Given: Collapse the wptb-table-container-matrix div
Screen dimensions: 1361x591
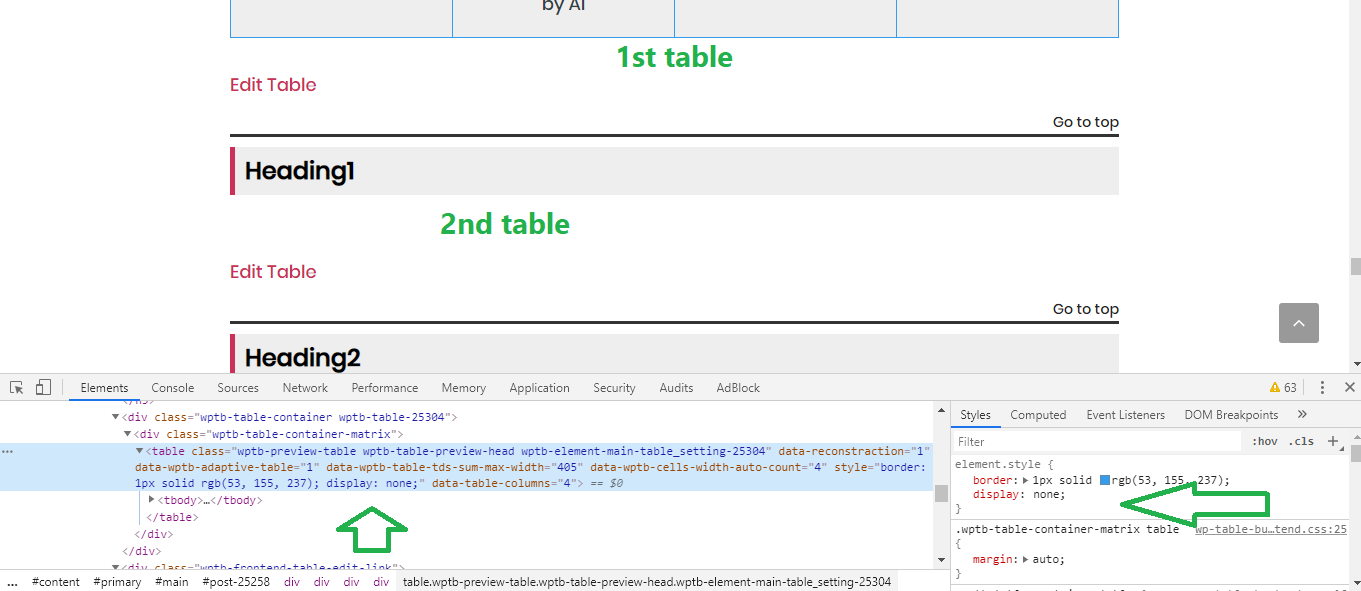Looking at the screenshot, I should point(127,434).
